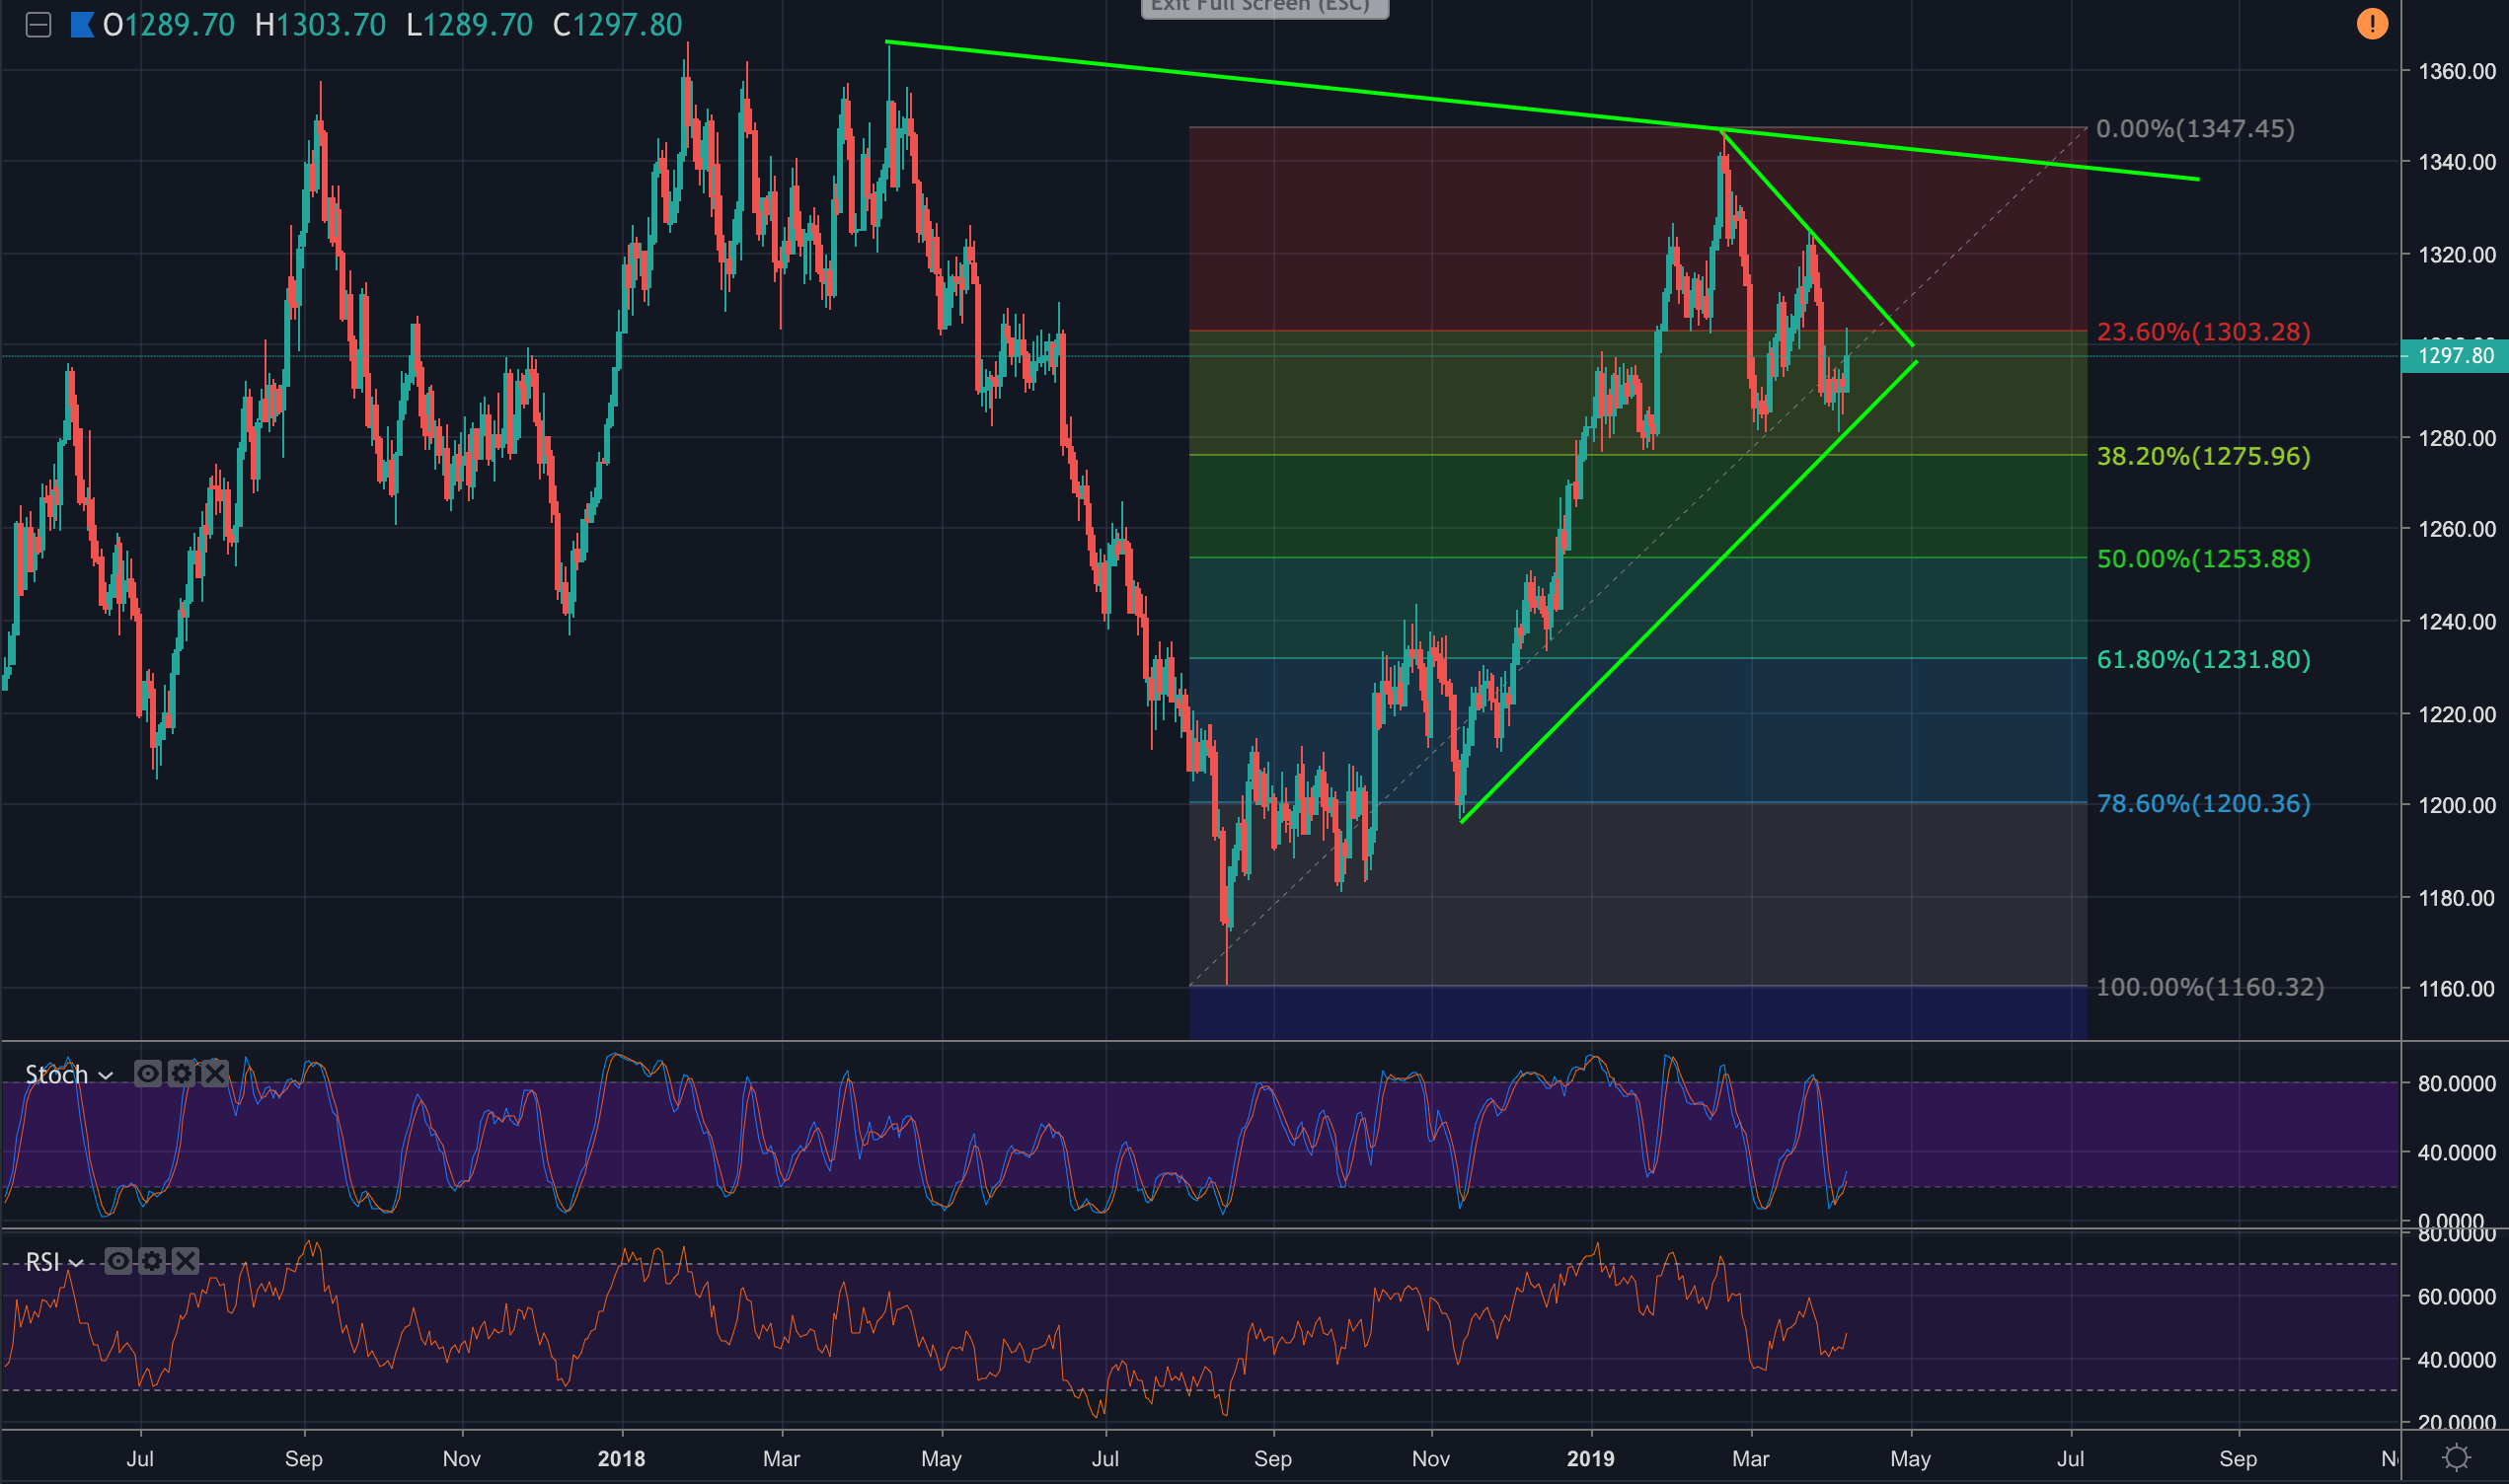
Task: Hide the Stoch indicator using its eye icon
Action: pyautogui.click(x=147, y=1074)
